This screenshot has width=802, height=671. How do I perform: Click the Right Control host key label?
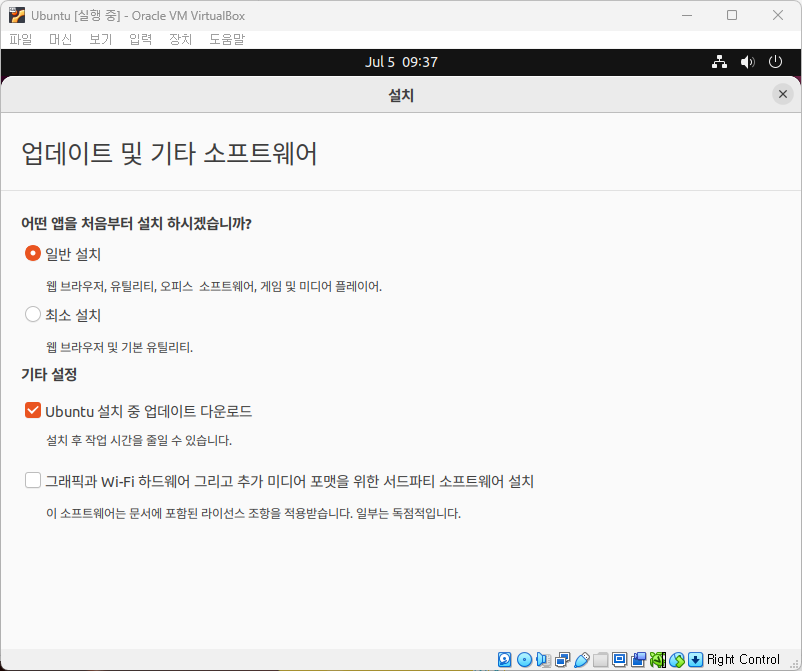[x=743, y=659]
